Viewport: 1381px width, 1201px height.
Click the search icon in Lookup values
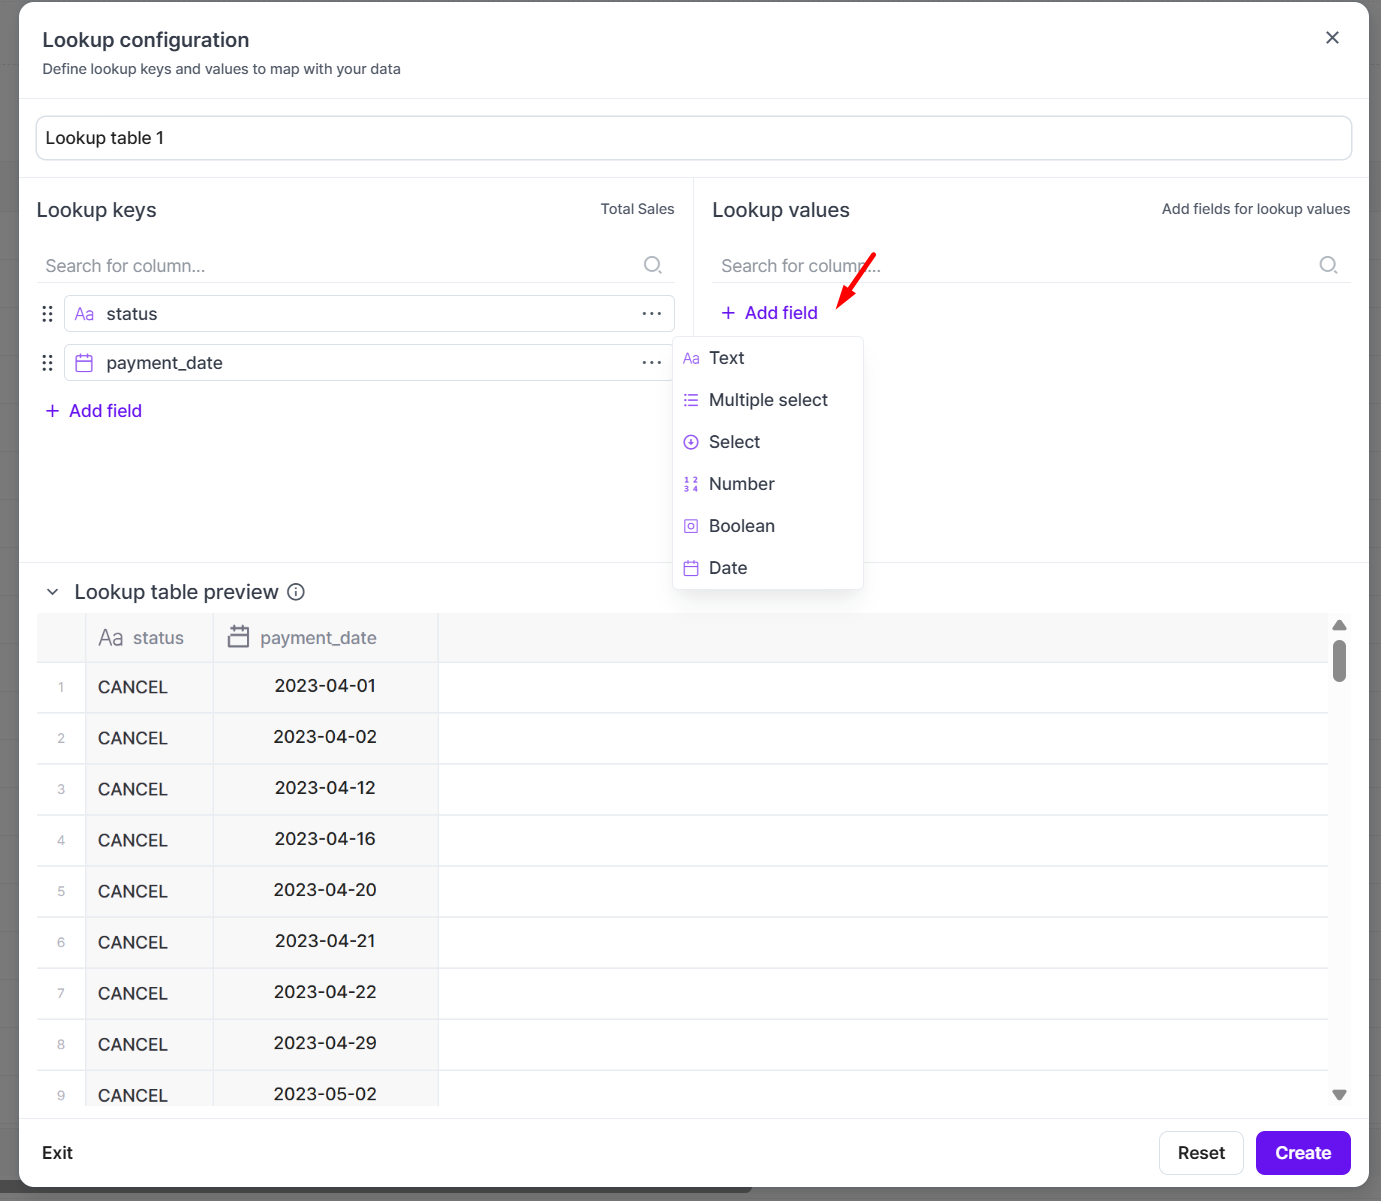[x=1328, y=265]
